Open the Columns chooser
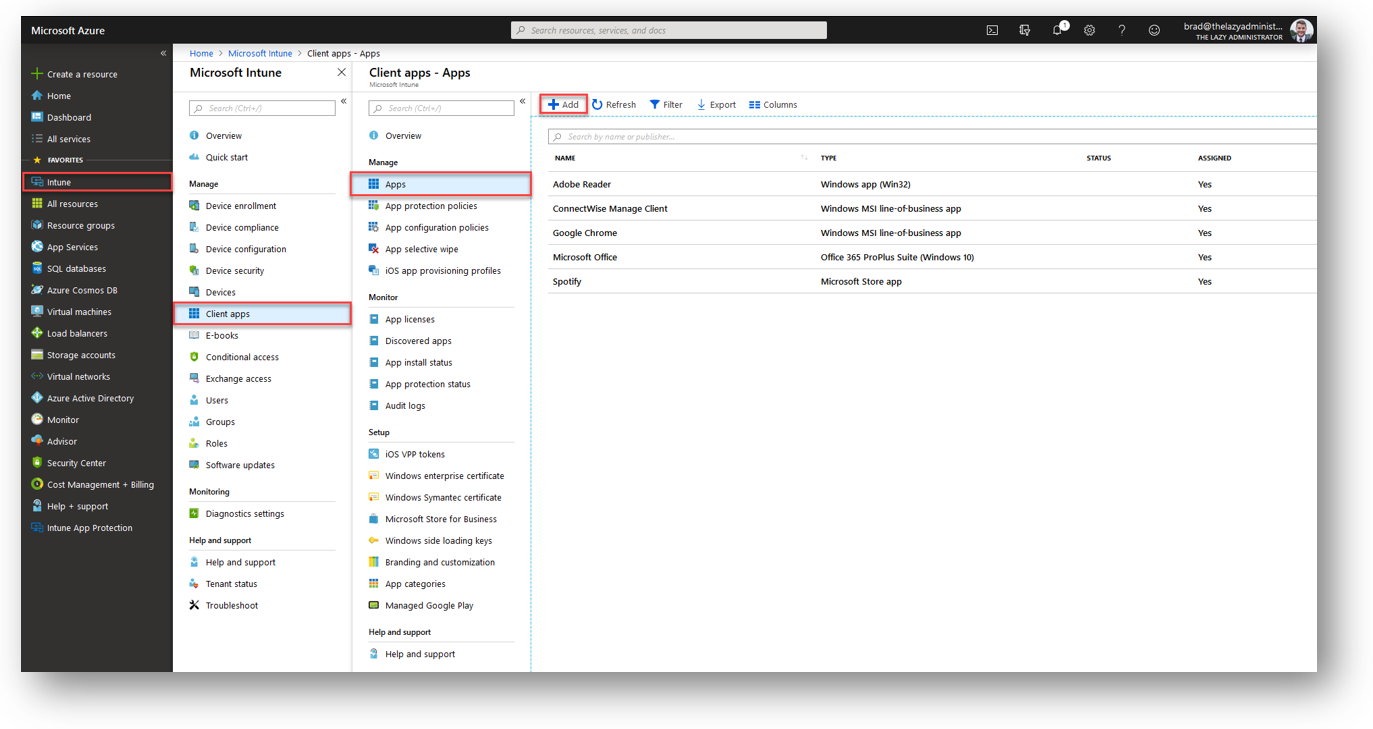Screen dimensions: 1373x729 [773, 104]
